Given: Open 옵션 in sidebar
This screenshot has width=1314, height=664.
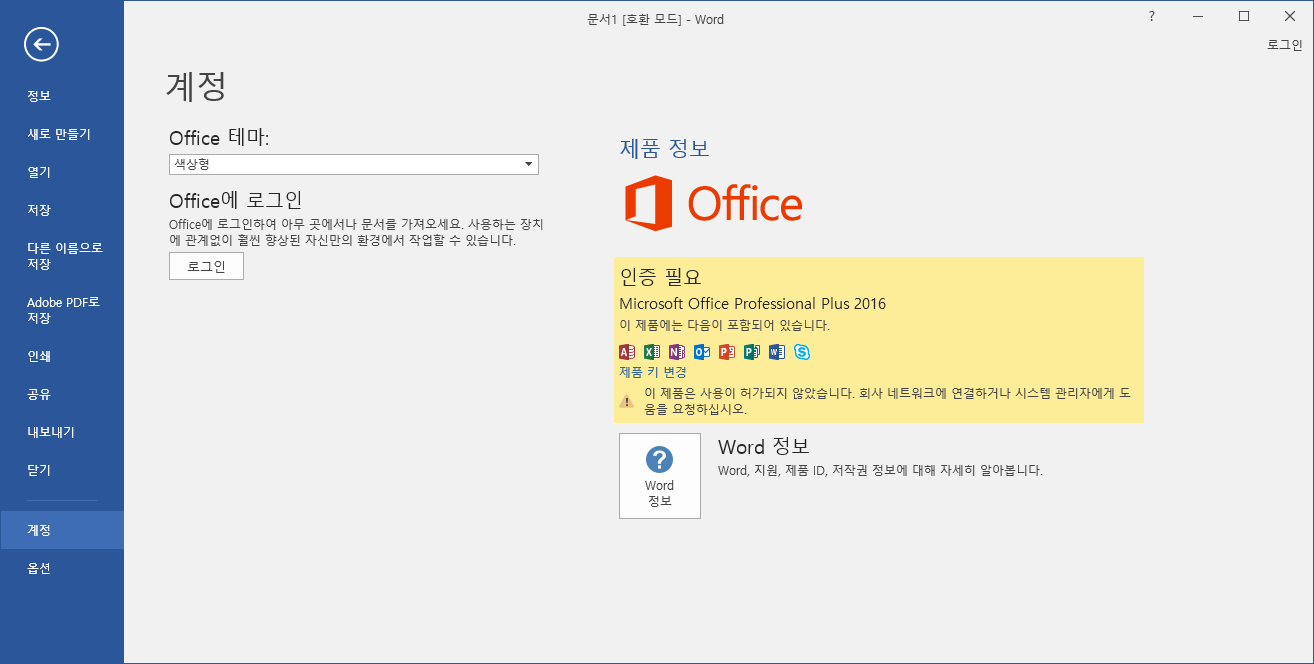Looking at the screenshot, I should coord(62,568).
